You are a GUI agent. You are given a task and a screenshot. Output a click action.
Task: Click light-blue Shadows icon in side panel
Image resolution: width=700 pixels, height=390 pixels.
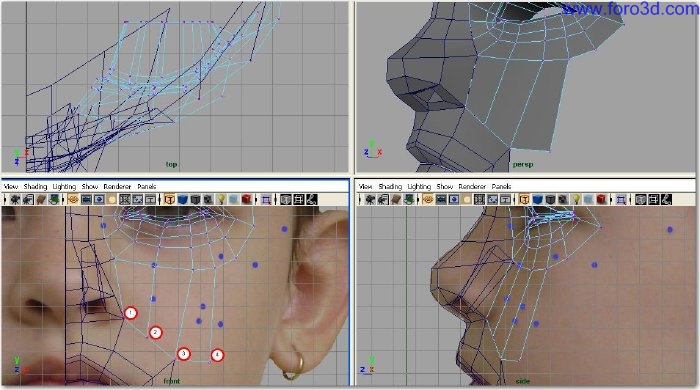(588, 199)
